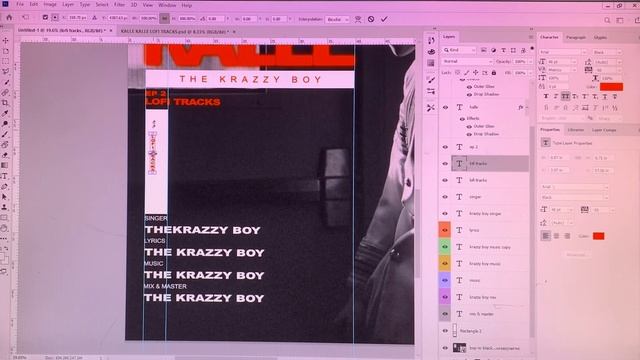Open the blend mode Normal dropdown
Viewport: 640px width, 360px height.
pos(467,61)
